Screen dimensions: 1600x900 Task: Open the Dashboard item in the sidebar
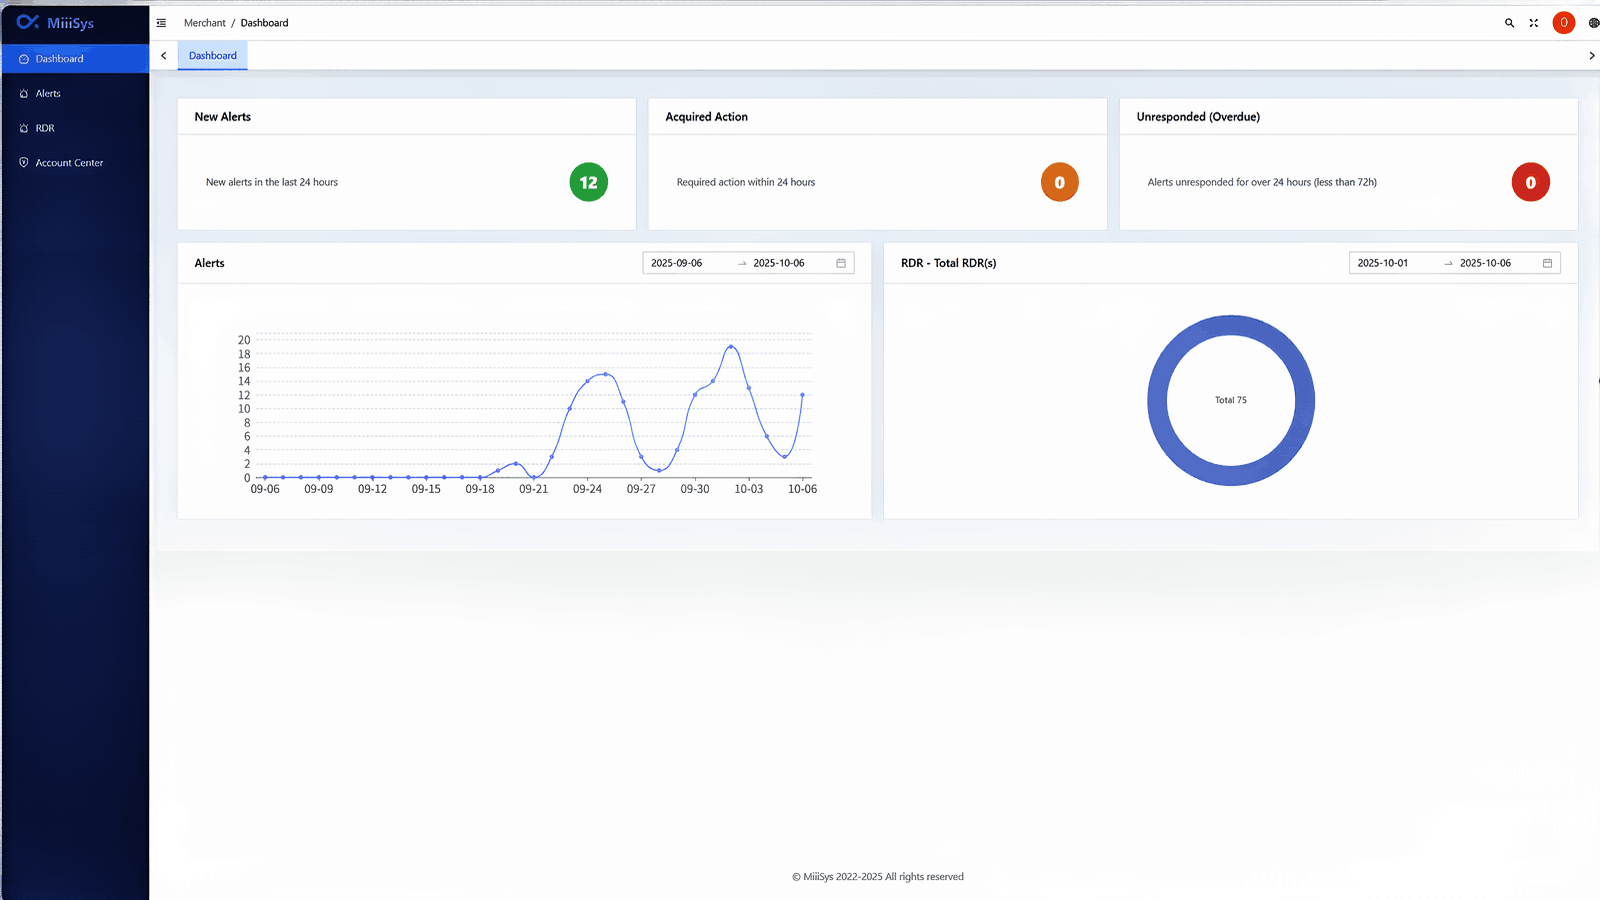pos(75,59)
